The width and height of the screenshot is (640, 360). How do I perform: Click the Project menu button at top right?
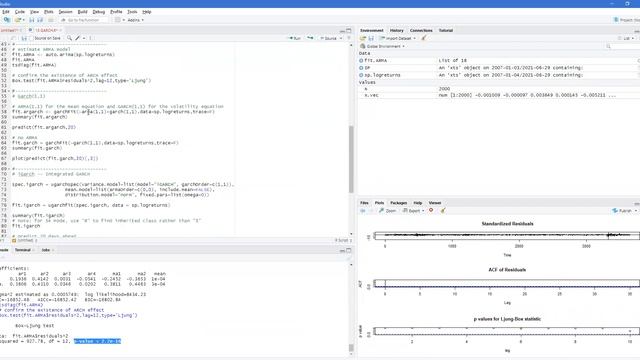(x=627, y=20)
